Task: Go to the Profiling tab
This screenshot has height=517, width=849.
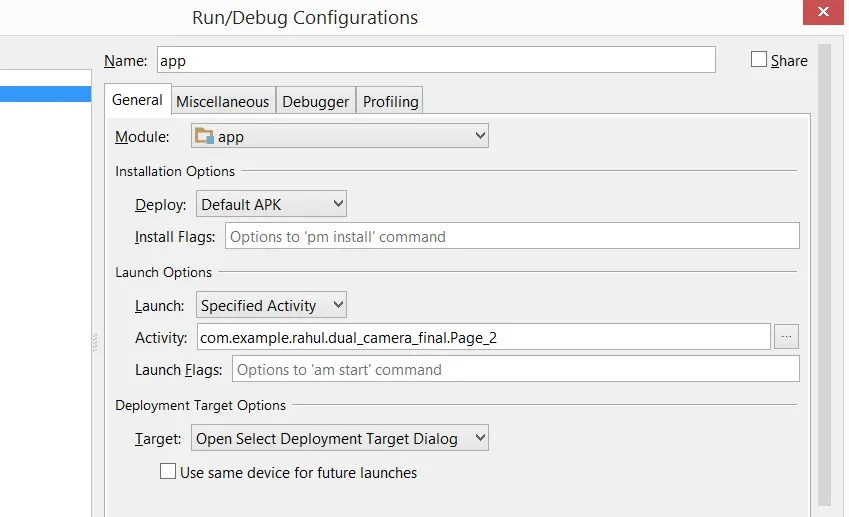Action: 390,101
